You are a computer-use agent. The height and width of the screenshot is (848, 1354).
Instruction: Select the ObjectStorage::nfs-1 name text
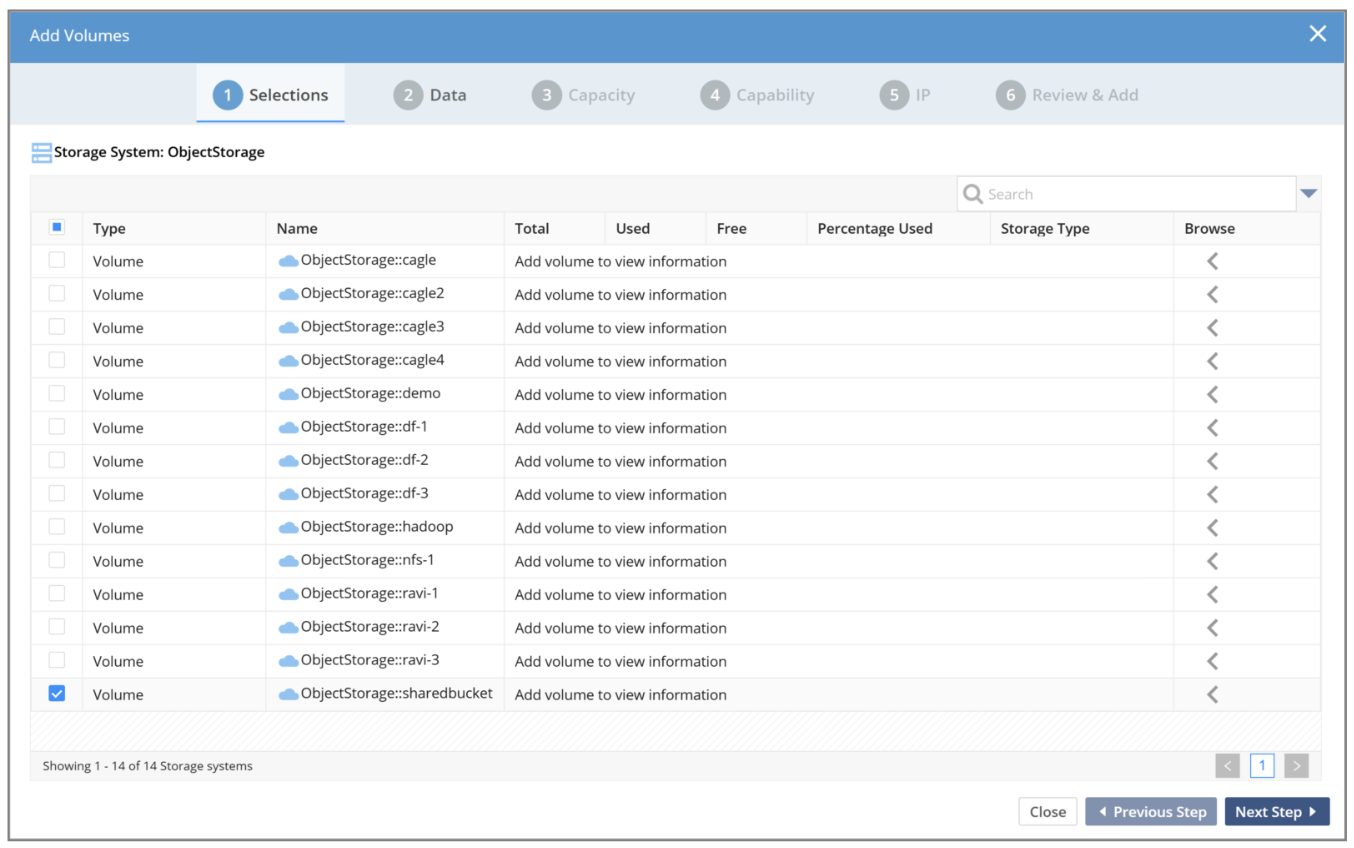[368, 560]
